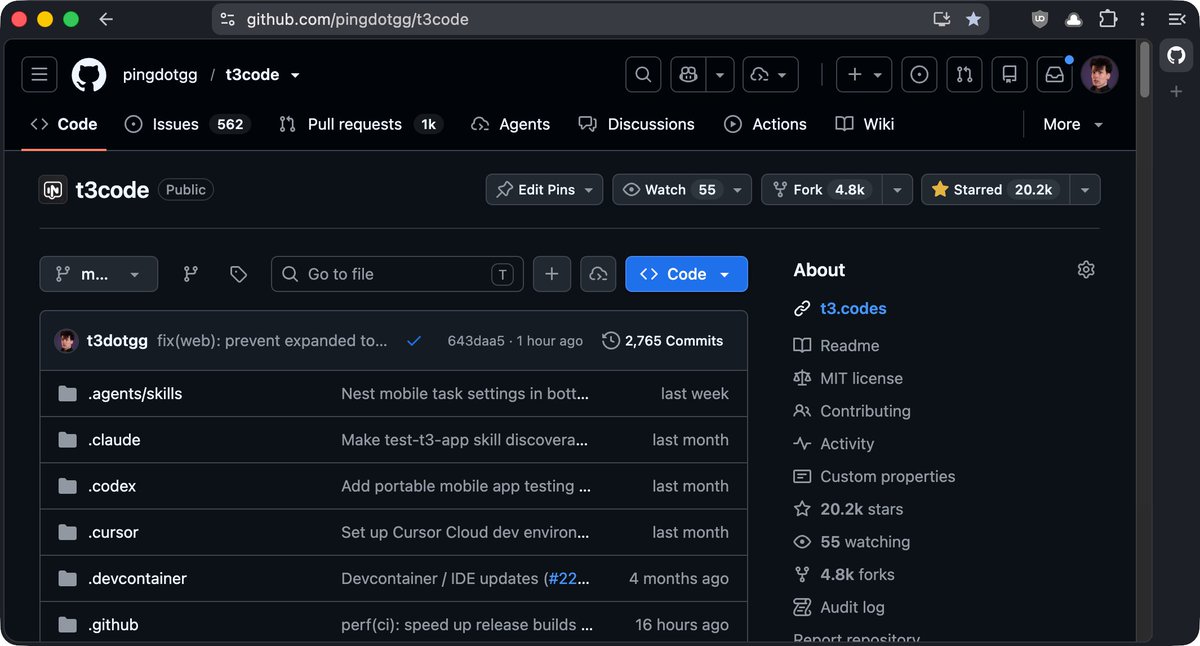The width and height of the screenshot is (1200, 646).
Task: Toggle the Starred button
Action: pyautogui.click(x=995, y=190)
